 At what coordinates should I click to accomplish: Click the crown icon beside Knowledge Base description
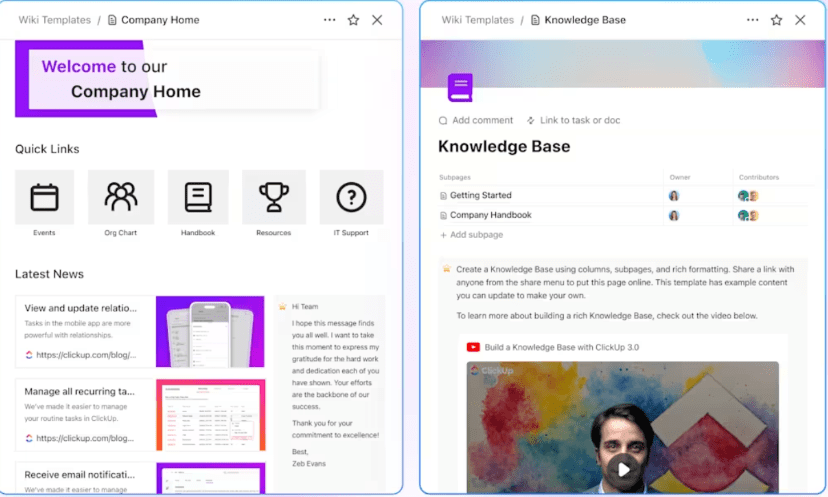pos(447,269)
